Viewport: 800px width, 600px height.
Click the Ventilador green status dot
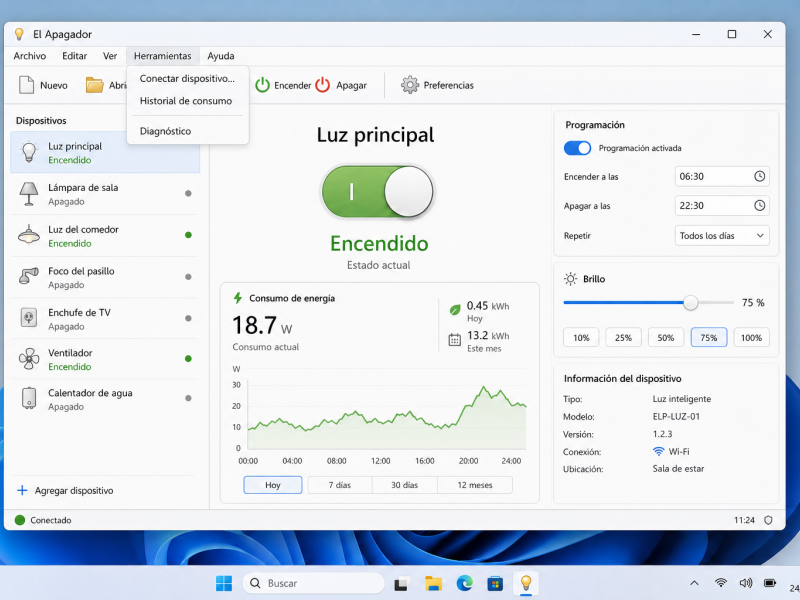tap(188, 359)
